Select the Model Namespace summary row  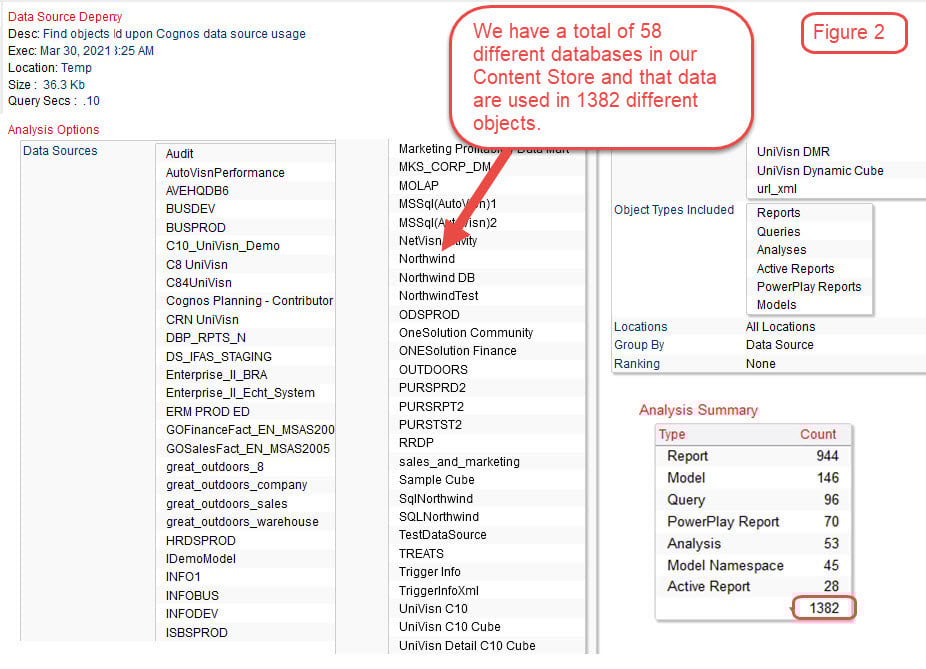[753, 565]
